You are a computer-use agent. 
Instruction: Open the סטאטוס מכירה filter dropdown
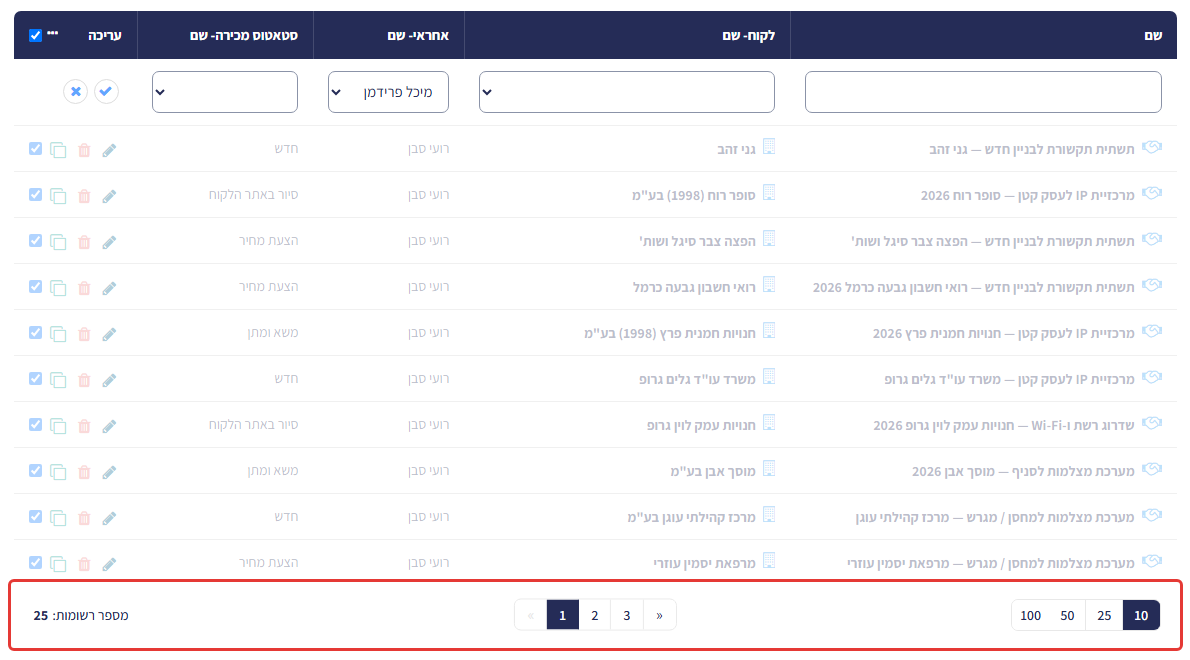[225, 92]
